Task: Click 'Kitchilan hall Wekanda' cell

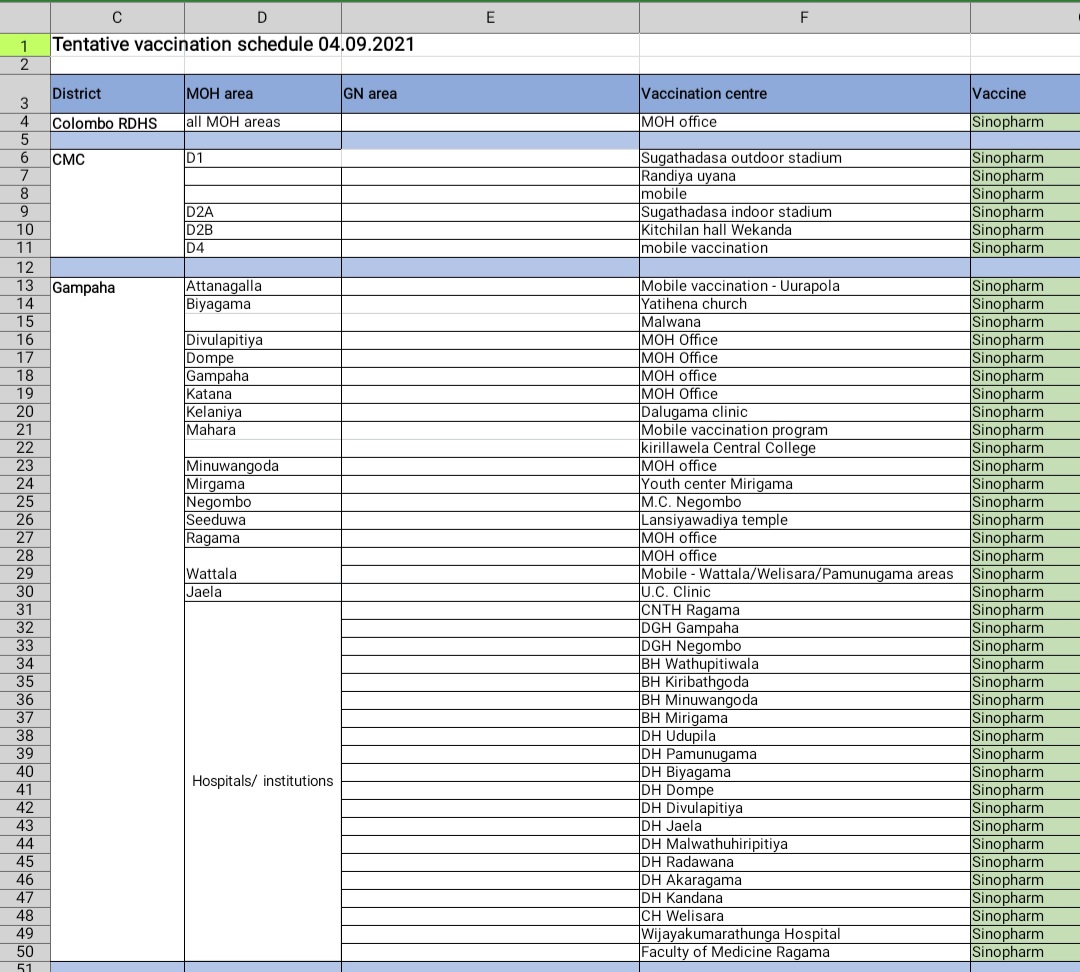Action: point(804,230)
